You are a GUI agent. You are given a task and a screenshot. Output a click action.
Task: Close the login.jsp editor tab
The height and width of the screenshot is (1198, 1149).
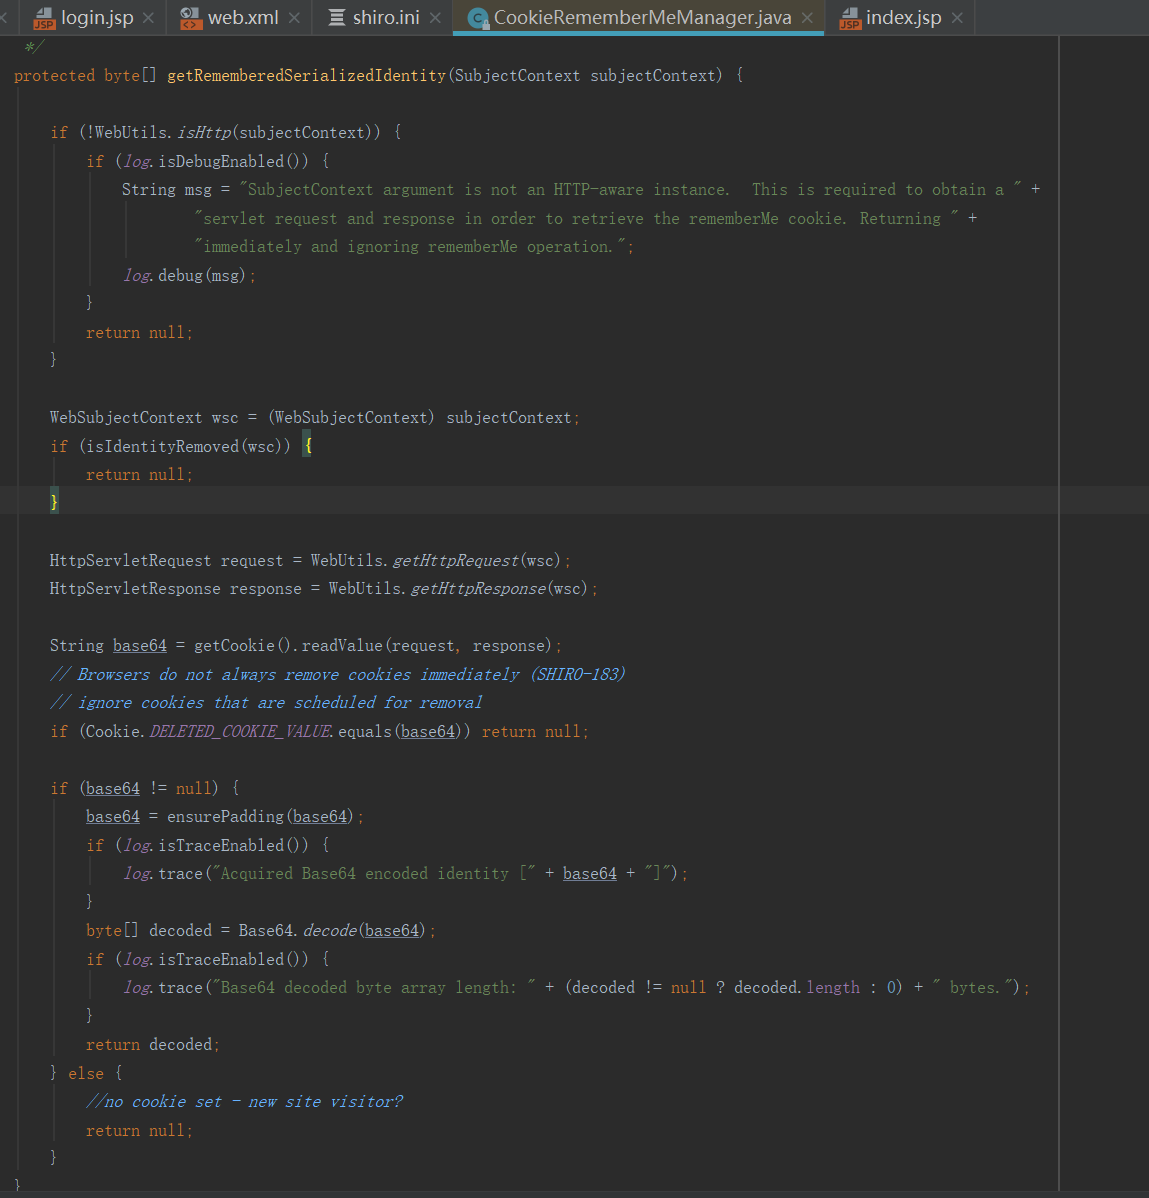pyautogui.click(x=148, y=18)
